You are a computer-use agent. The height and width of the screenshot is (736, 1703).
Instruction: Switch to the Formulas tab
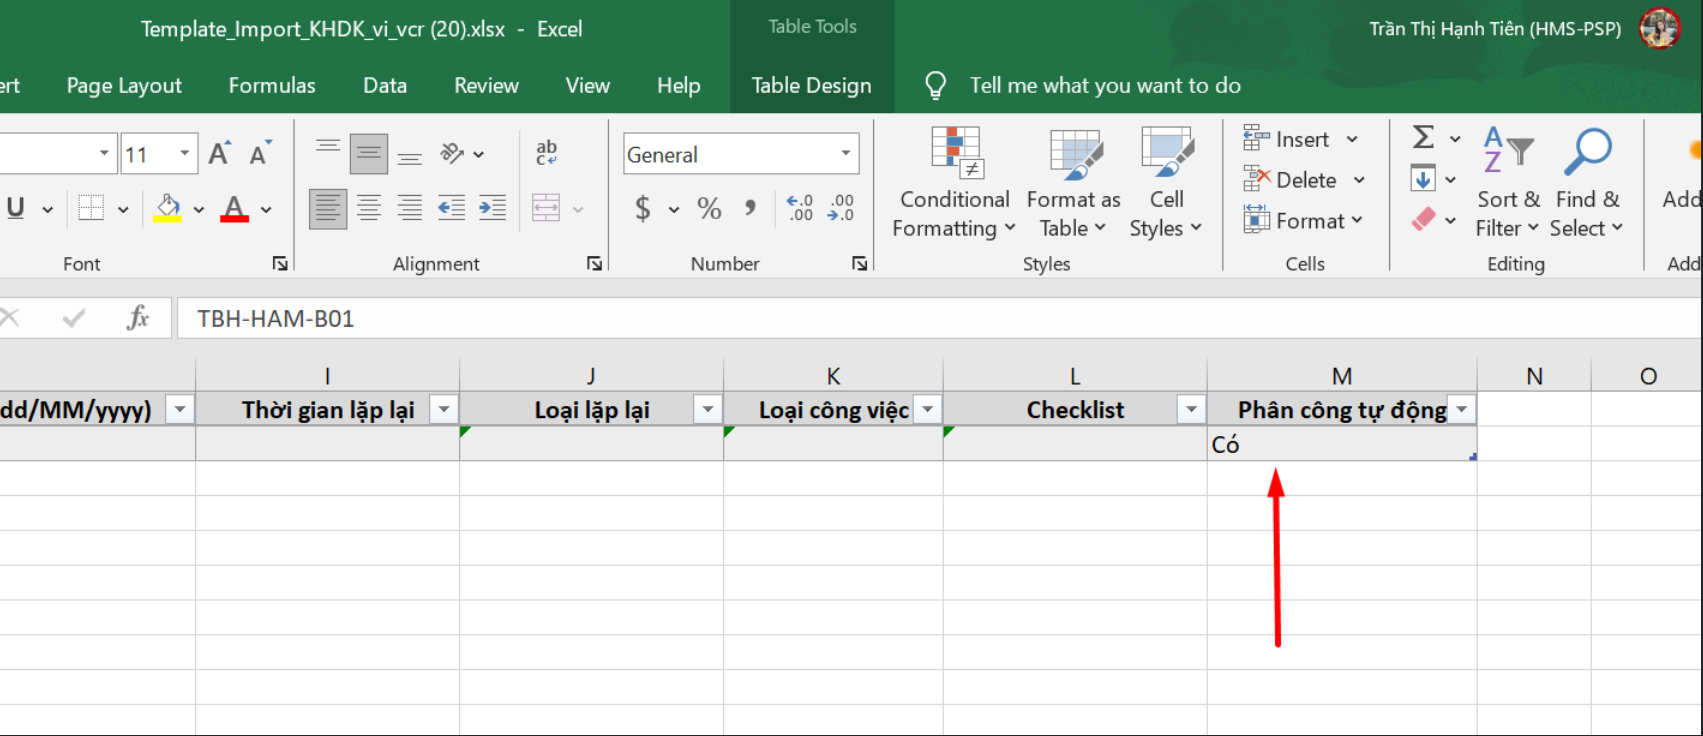[x=272, y=86]
